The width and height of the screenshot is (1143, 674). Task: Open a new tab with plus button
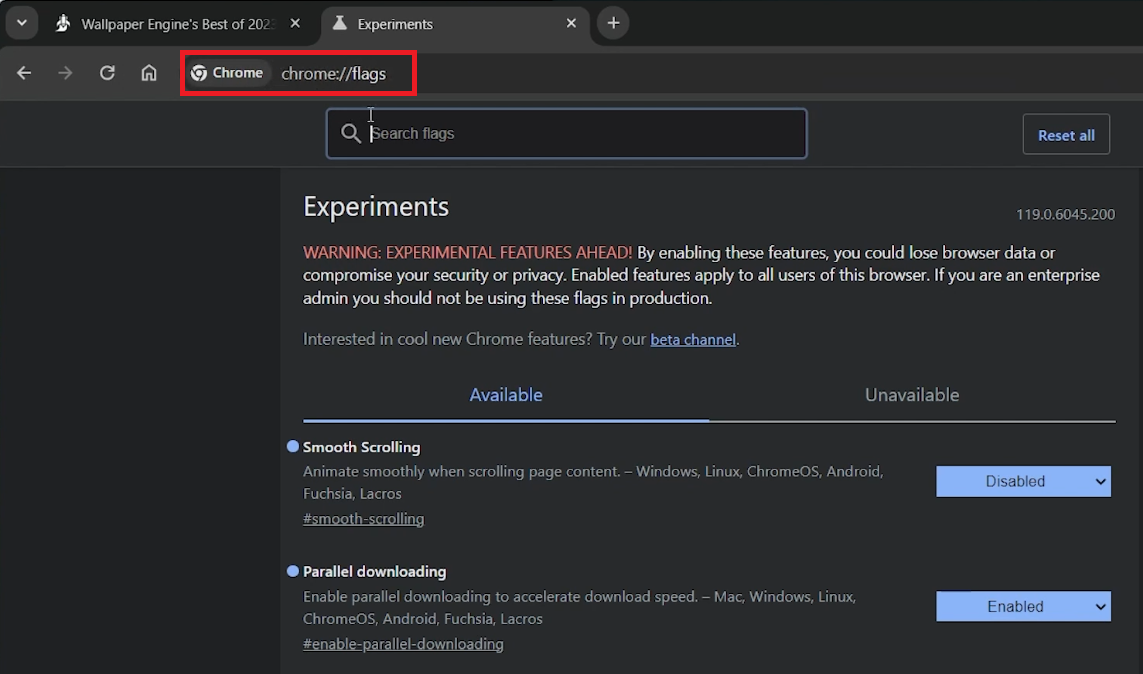click(x=613, y=23)
